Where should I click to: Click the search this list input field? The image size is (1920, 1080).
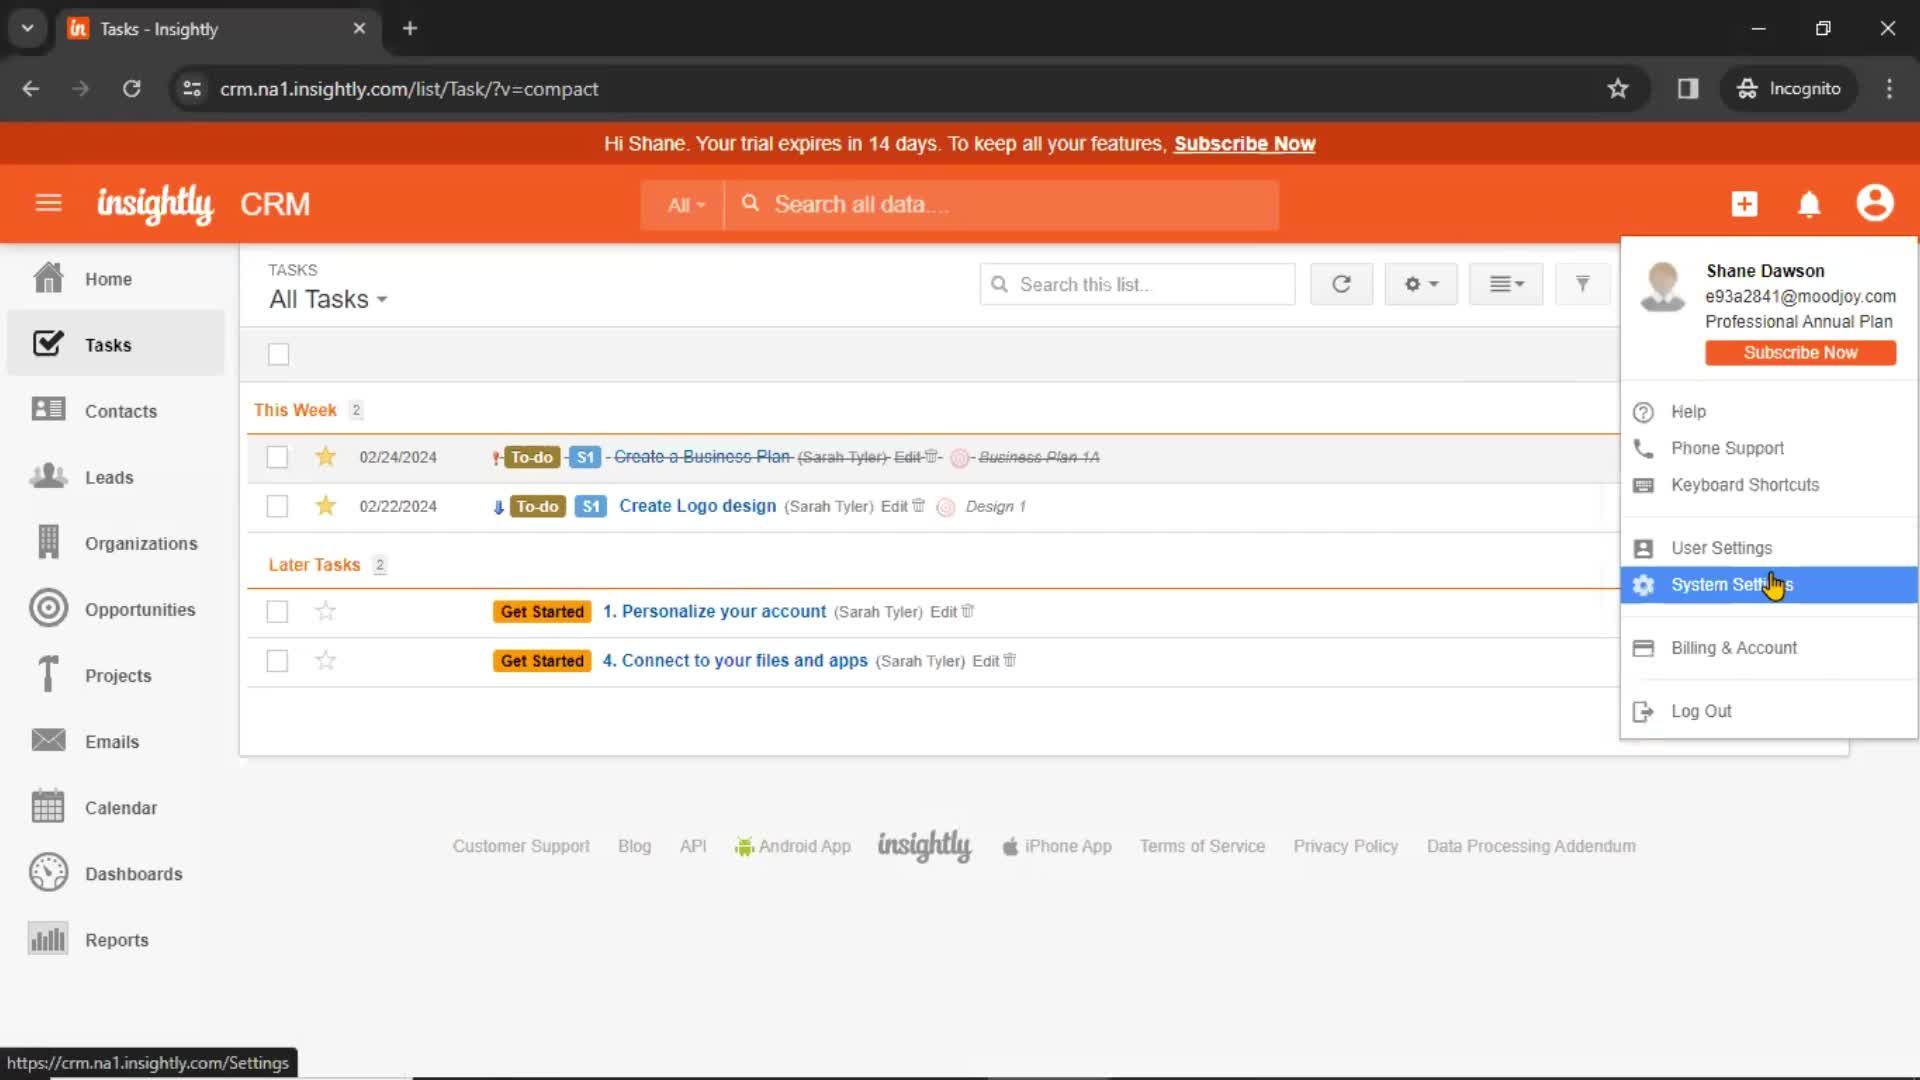point(1139,284)
